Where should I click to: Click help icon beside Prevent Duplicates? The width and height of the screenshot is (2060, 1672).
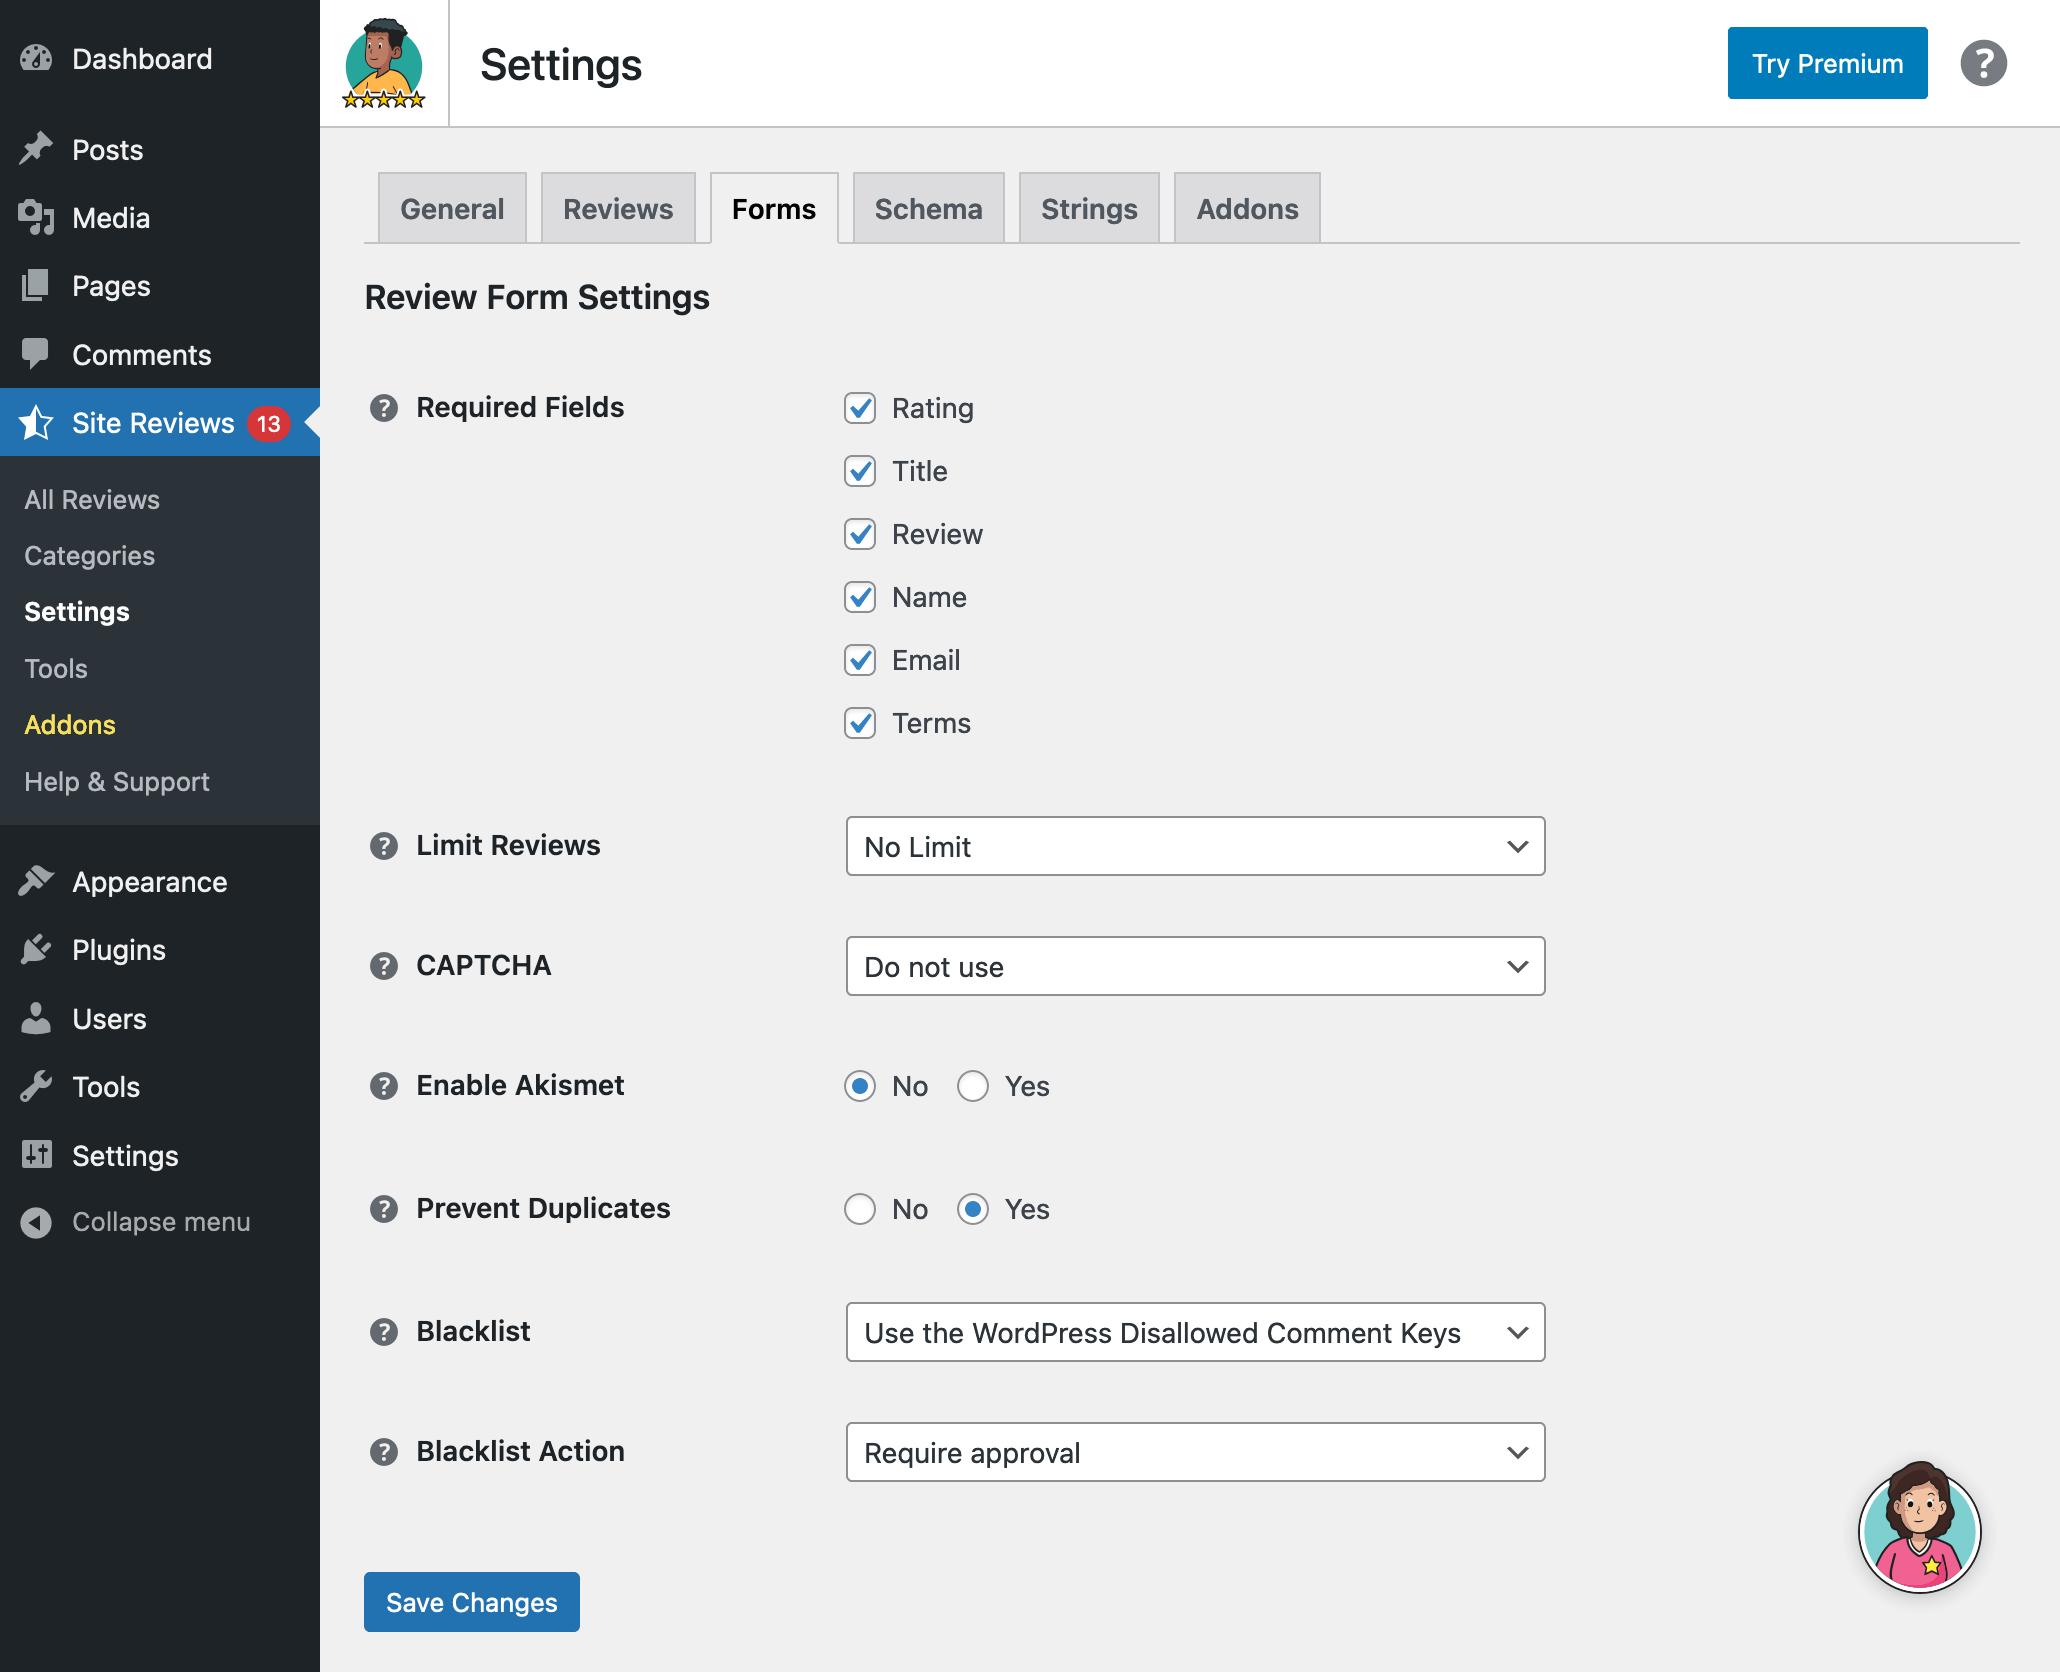pyautogui.click(x=384, y=1209)
